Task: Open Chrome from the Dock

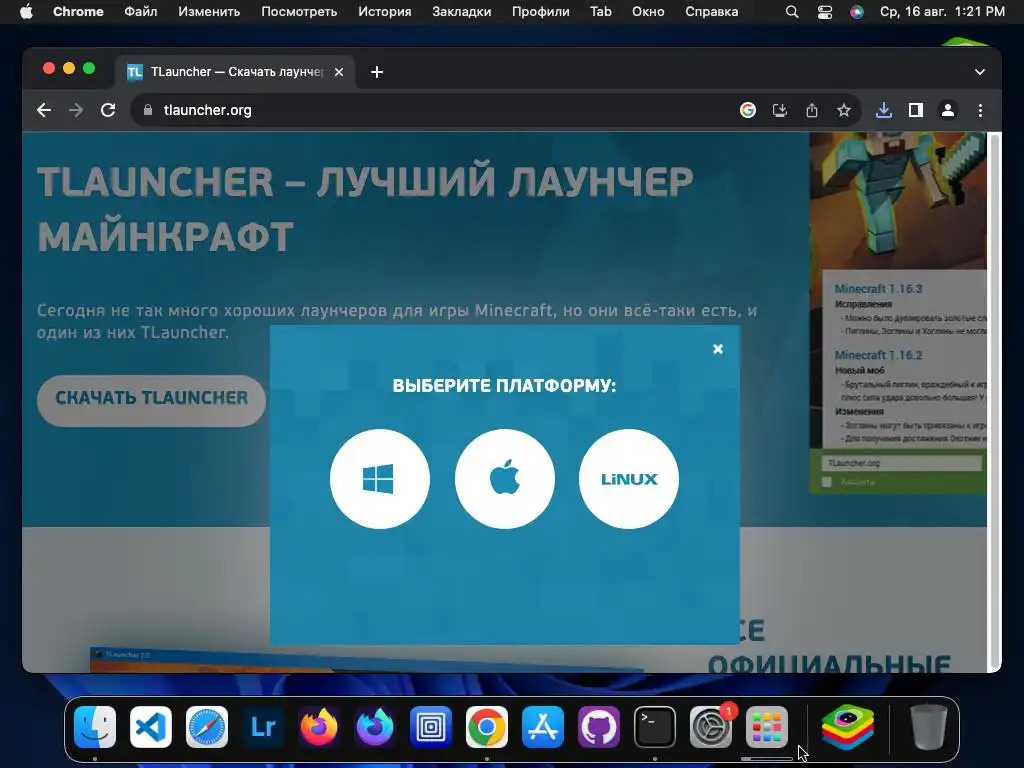Action: point(487,727)
